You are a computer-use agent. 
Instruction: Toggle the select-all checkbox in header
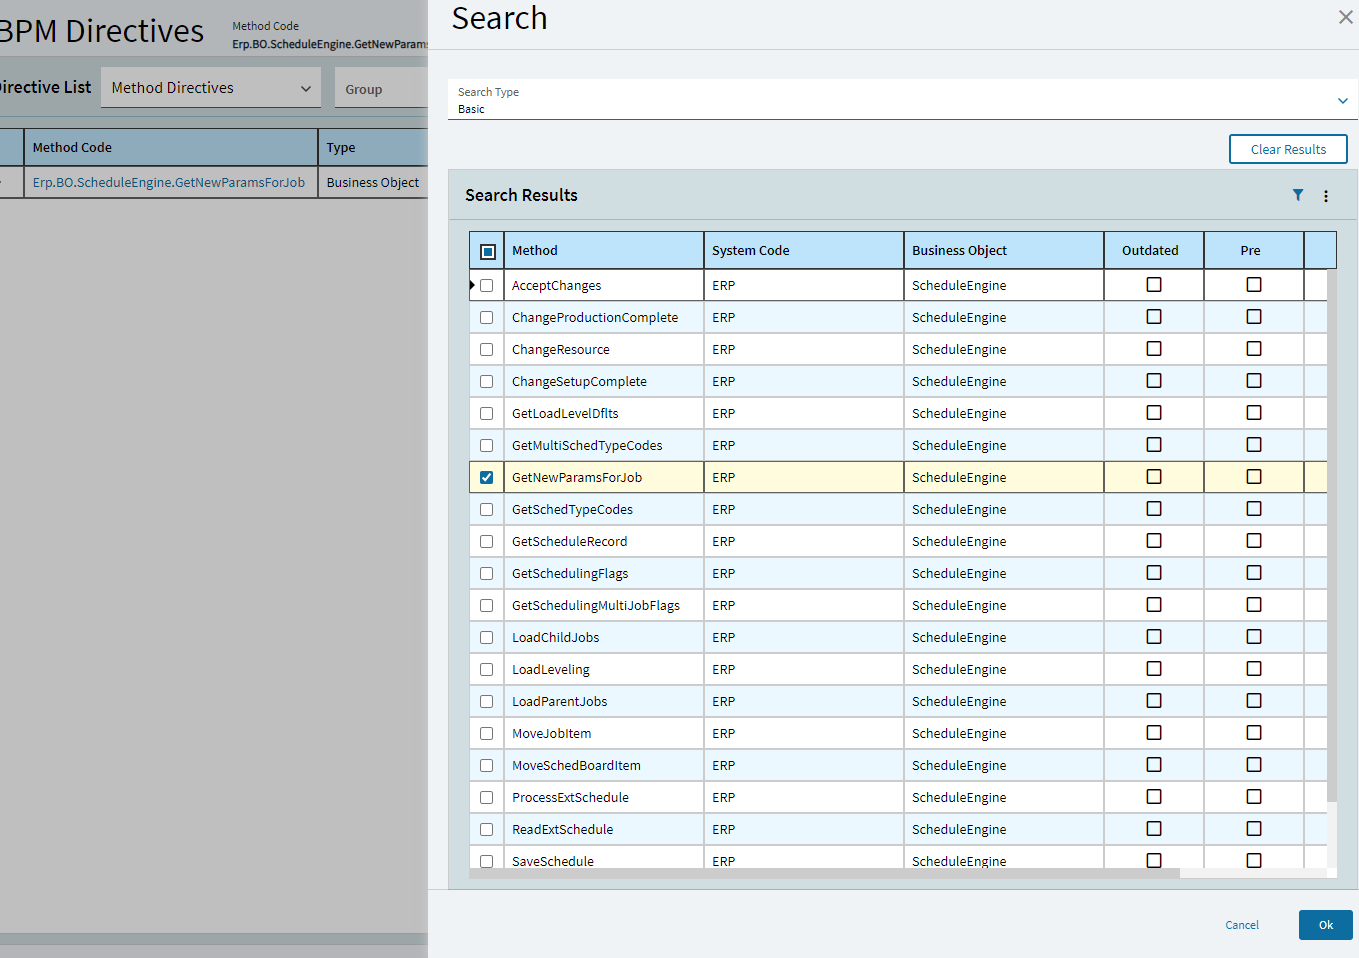click(x=488, y=251)
